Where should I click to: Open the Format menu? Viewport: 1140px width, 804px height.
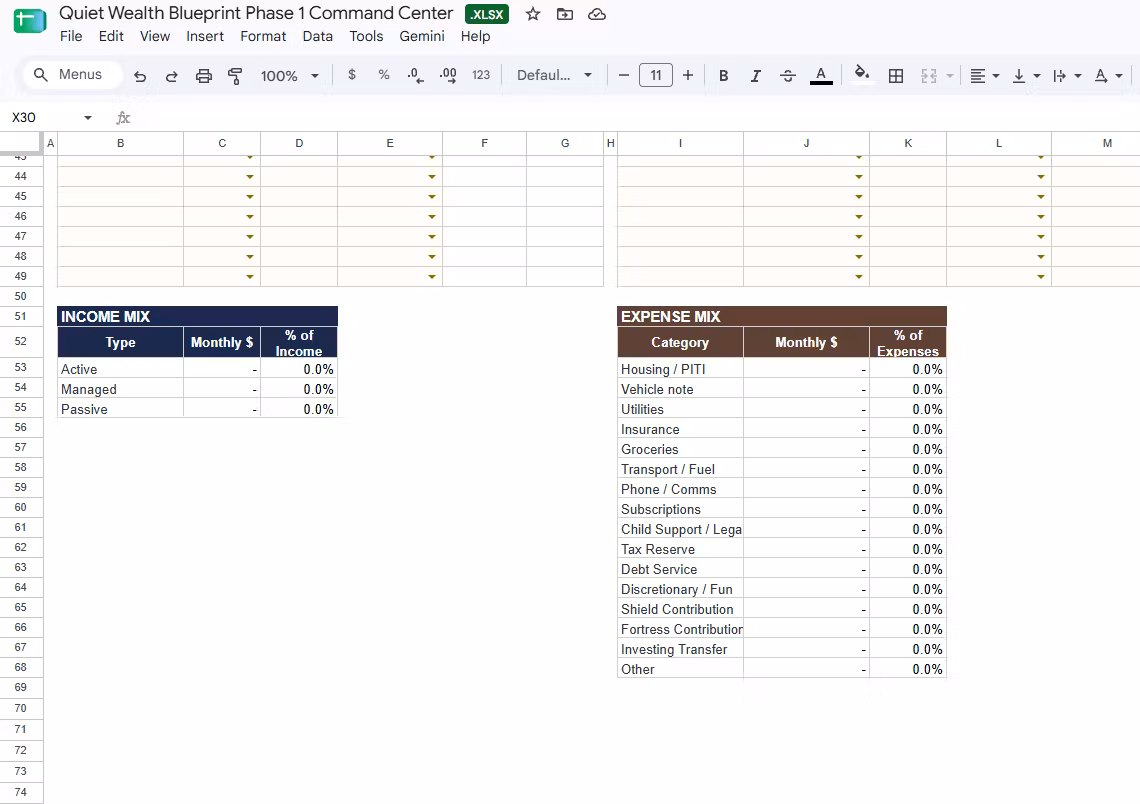(x=263, y=36)
